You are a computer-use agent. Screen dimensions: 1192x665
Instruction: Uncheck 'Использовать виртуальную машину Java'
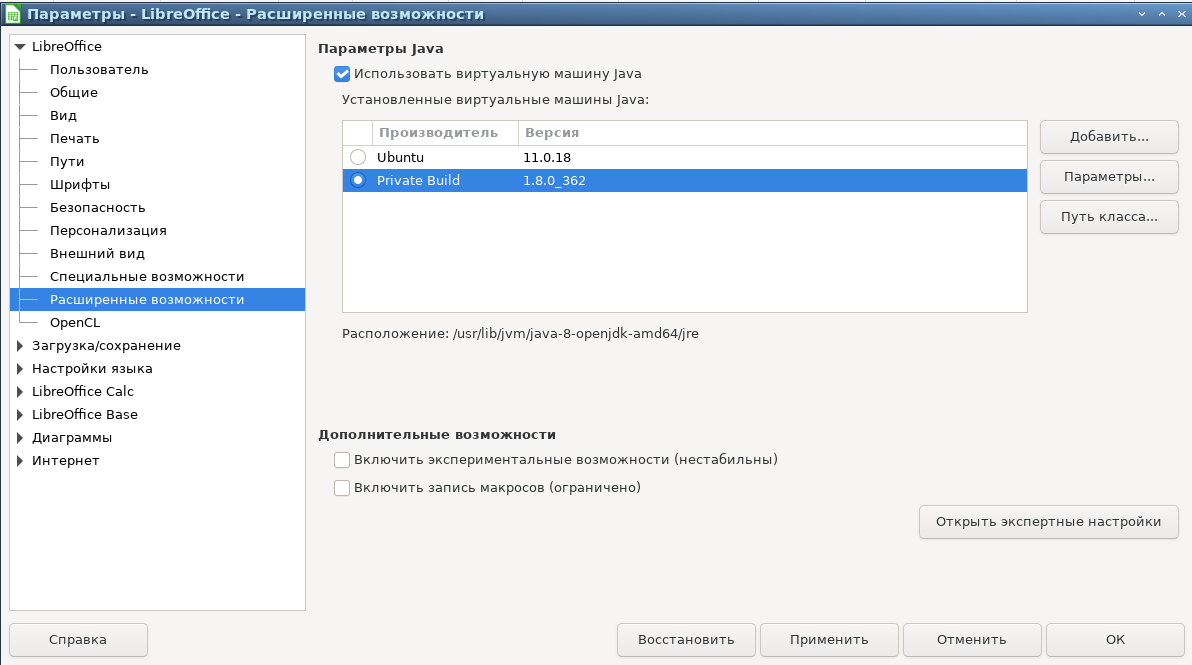342,74
